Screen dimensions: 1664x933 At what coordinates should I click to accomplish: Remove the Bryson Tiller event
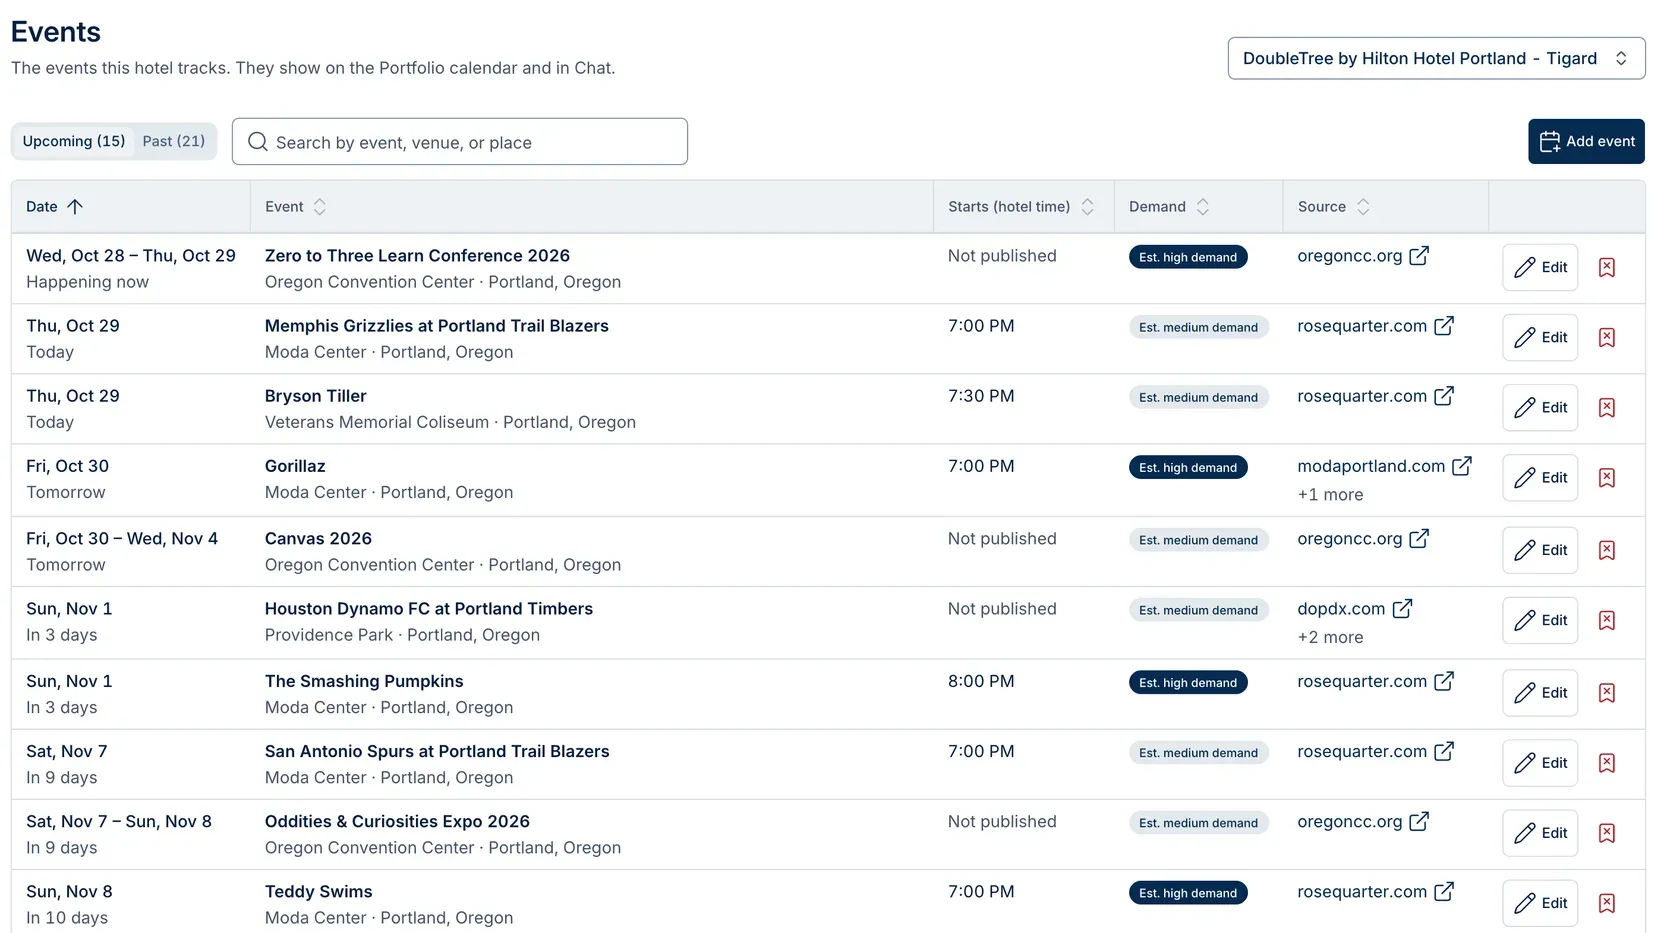(1607, 407)
